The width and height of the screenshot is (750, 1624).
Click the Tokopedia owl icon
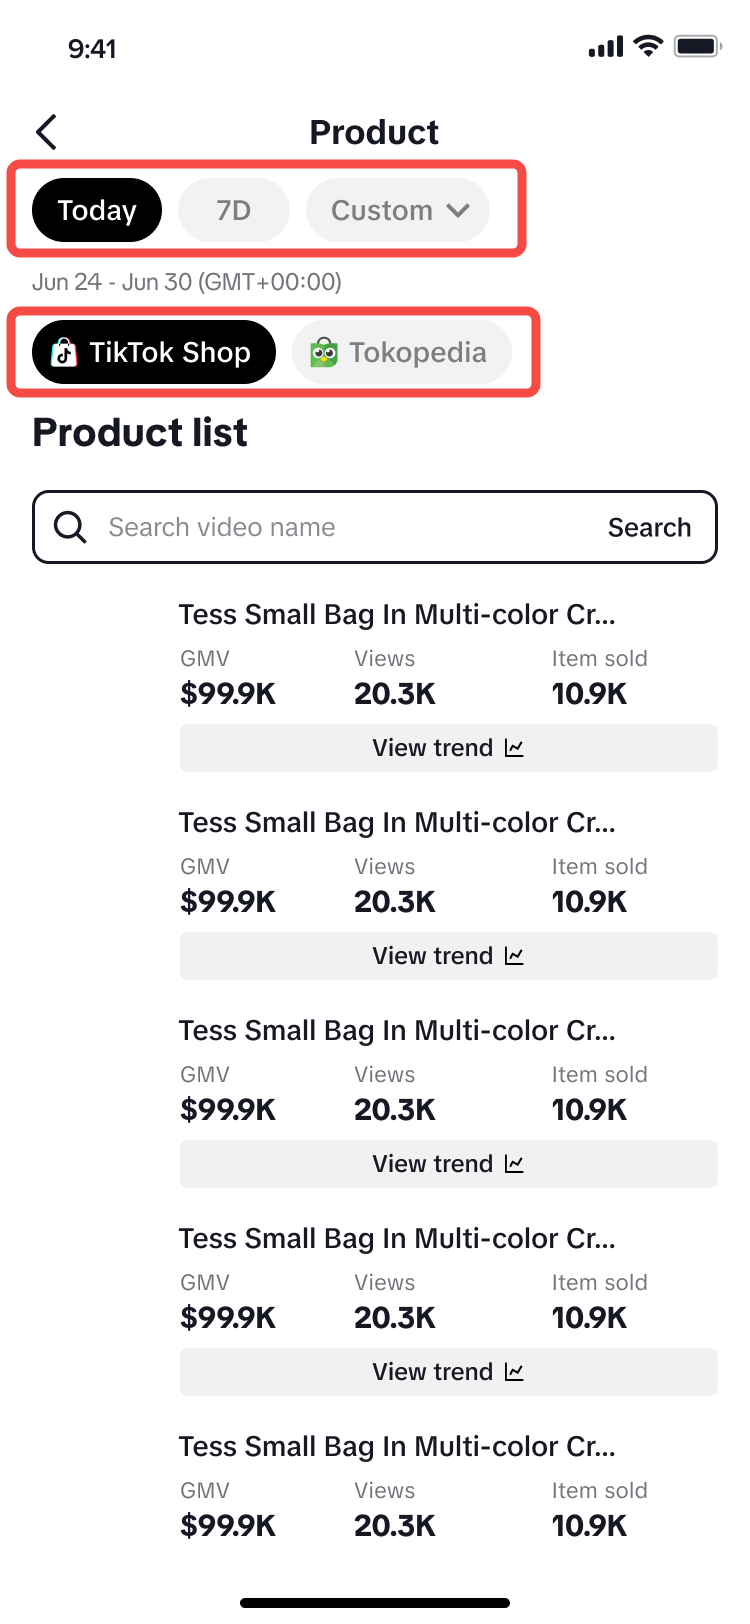pos(324,352)
